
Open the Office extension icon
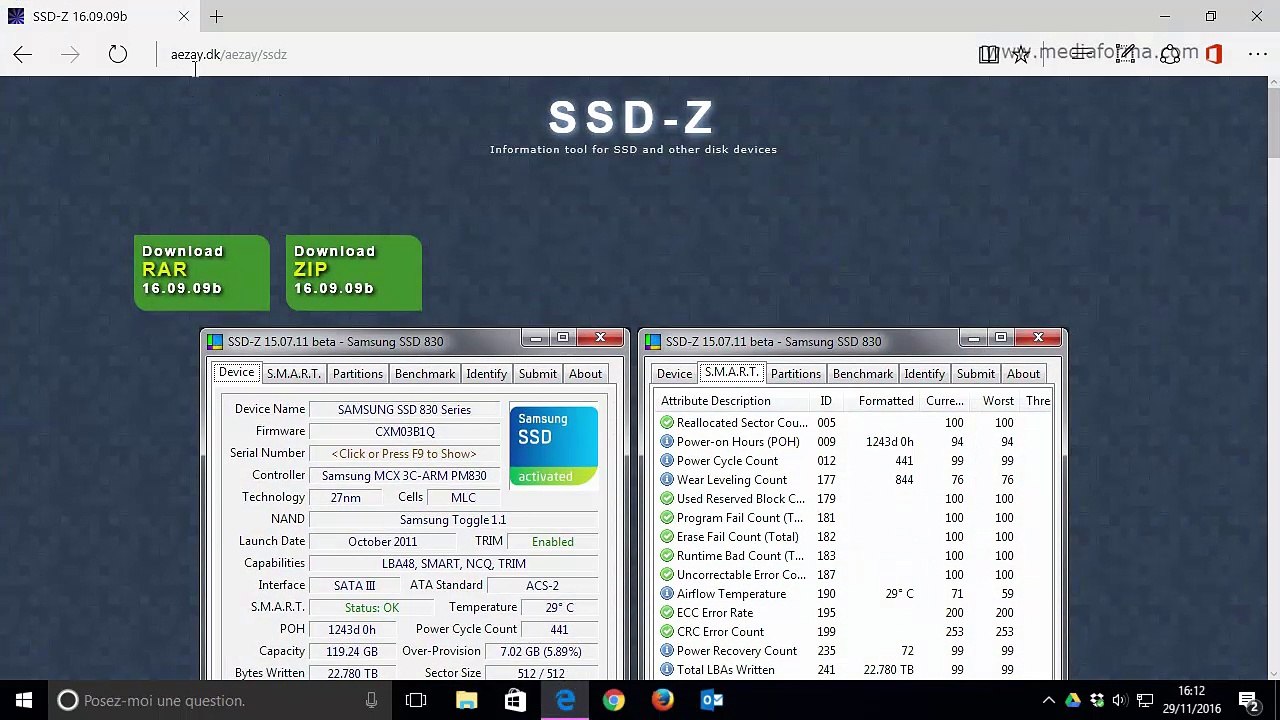(x=1214, y=55)
